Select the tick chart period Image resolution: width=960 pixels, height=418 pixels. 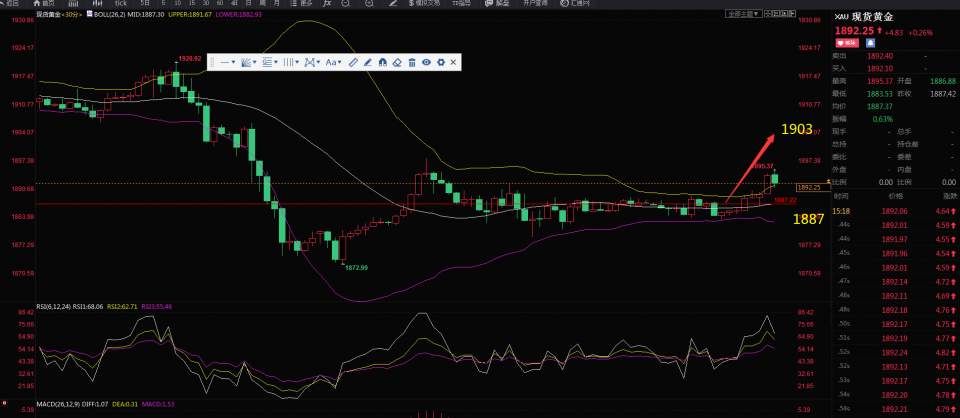(121, 3)
